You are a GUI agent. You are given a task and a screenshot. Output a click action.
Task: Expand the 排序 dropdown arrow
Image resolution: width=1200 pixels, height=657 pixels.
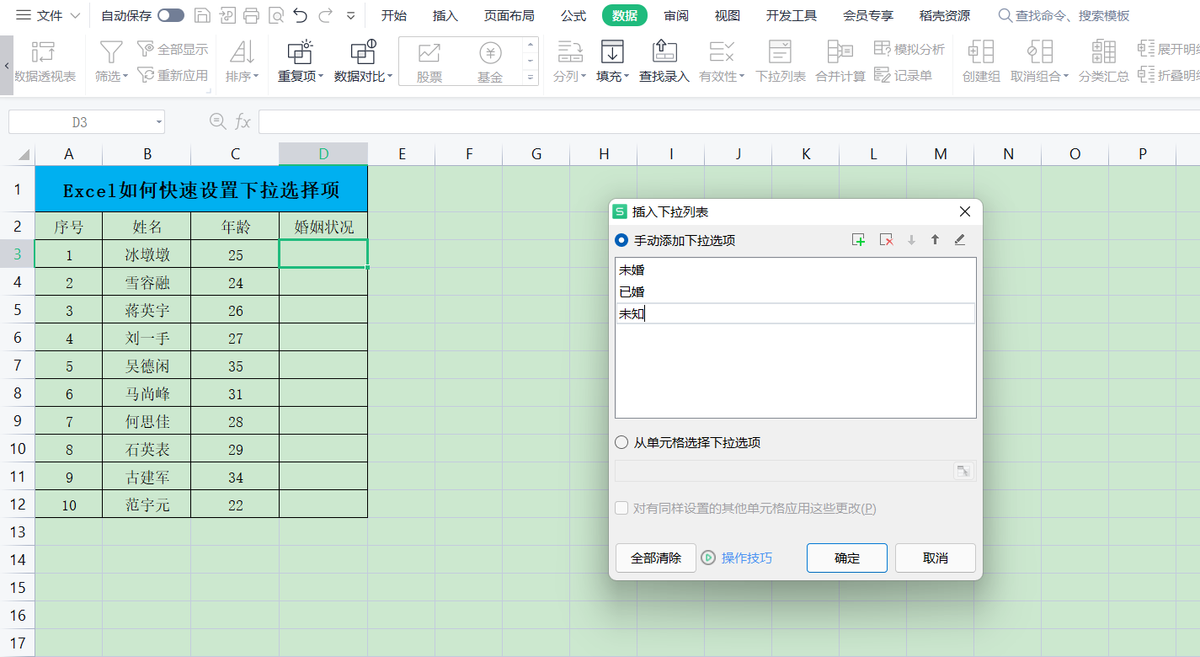click(x=256, y=76)
